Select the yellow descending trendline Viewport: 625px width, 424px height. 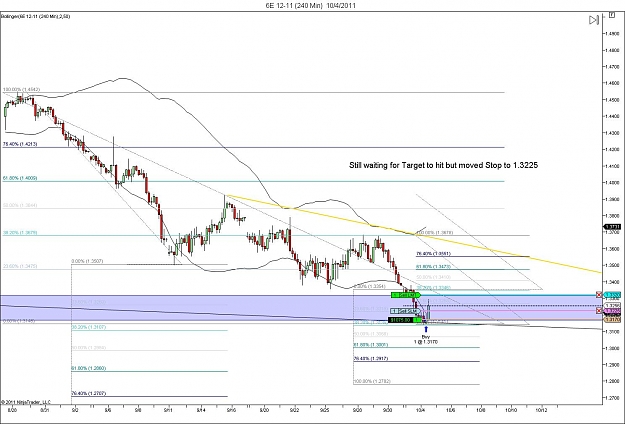[x=413, y=234]
